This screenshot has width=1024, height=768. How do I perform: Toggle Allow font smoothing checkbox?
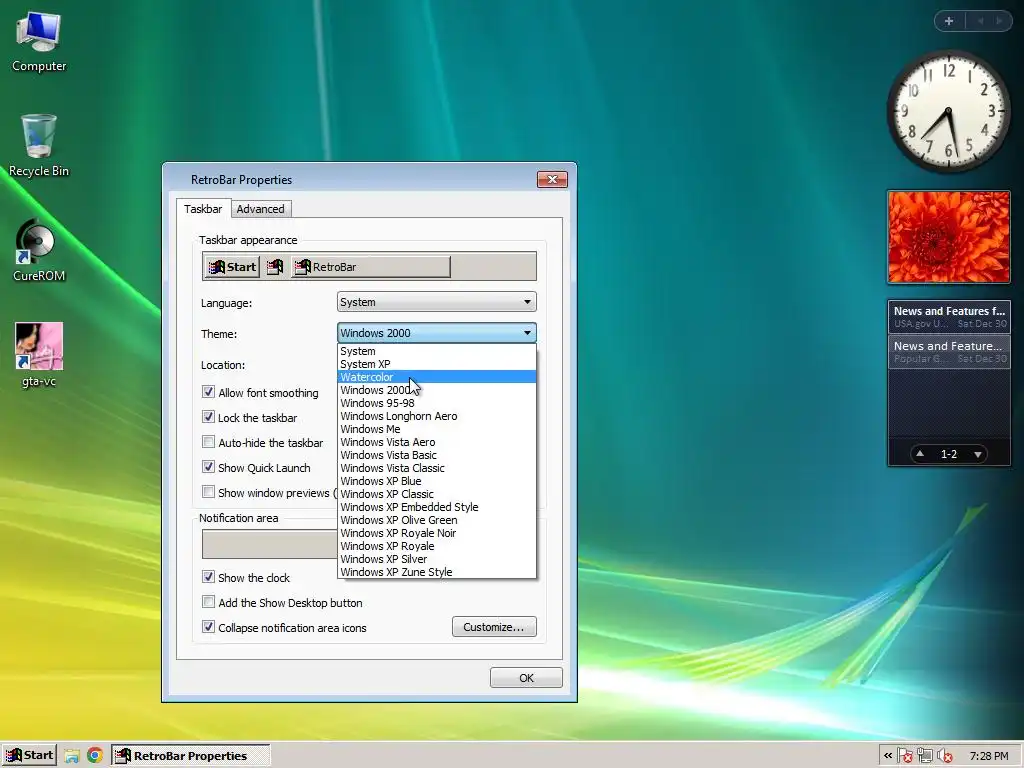pos(208,392)
